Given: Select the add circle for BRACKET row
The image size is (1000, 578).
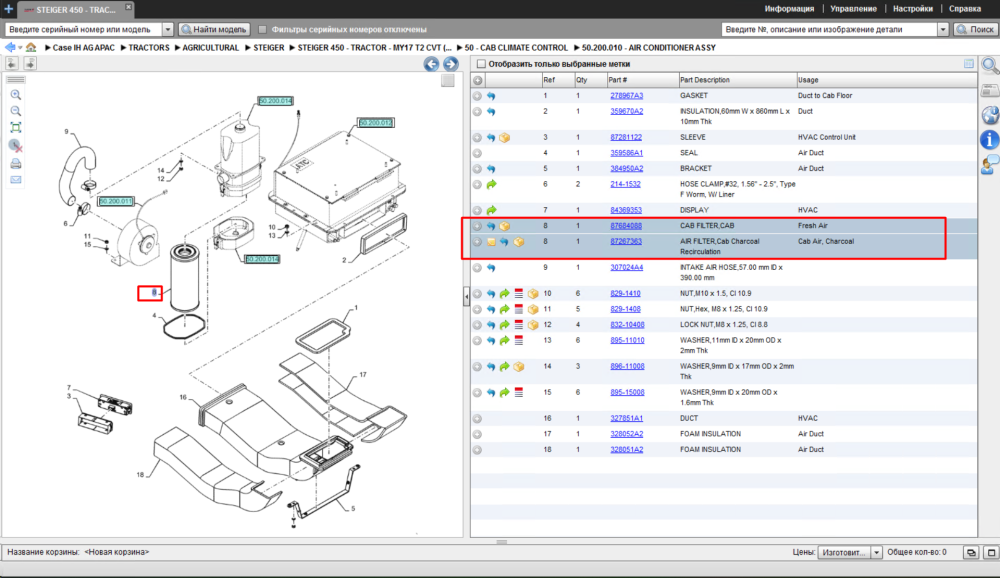Looking at the screenshot, I should click(477, 169).
